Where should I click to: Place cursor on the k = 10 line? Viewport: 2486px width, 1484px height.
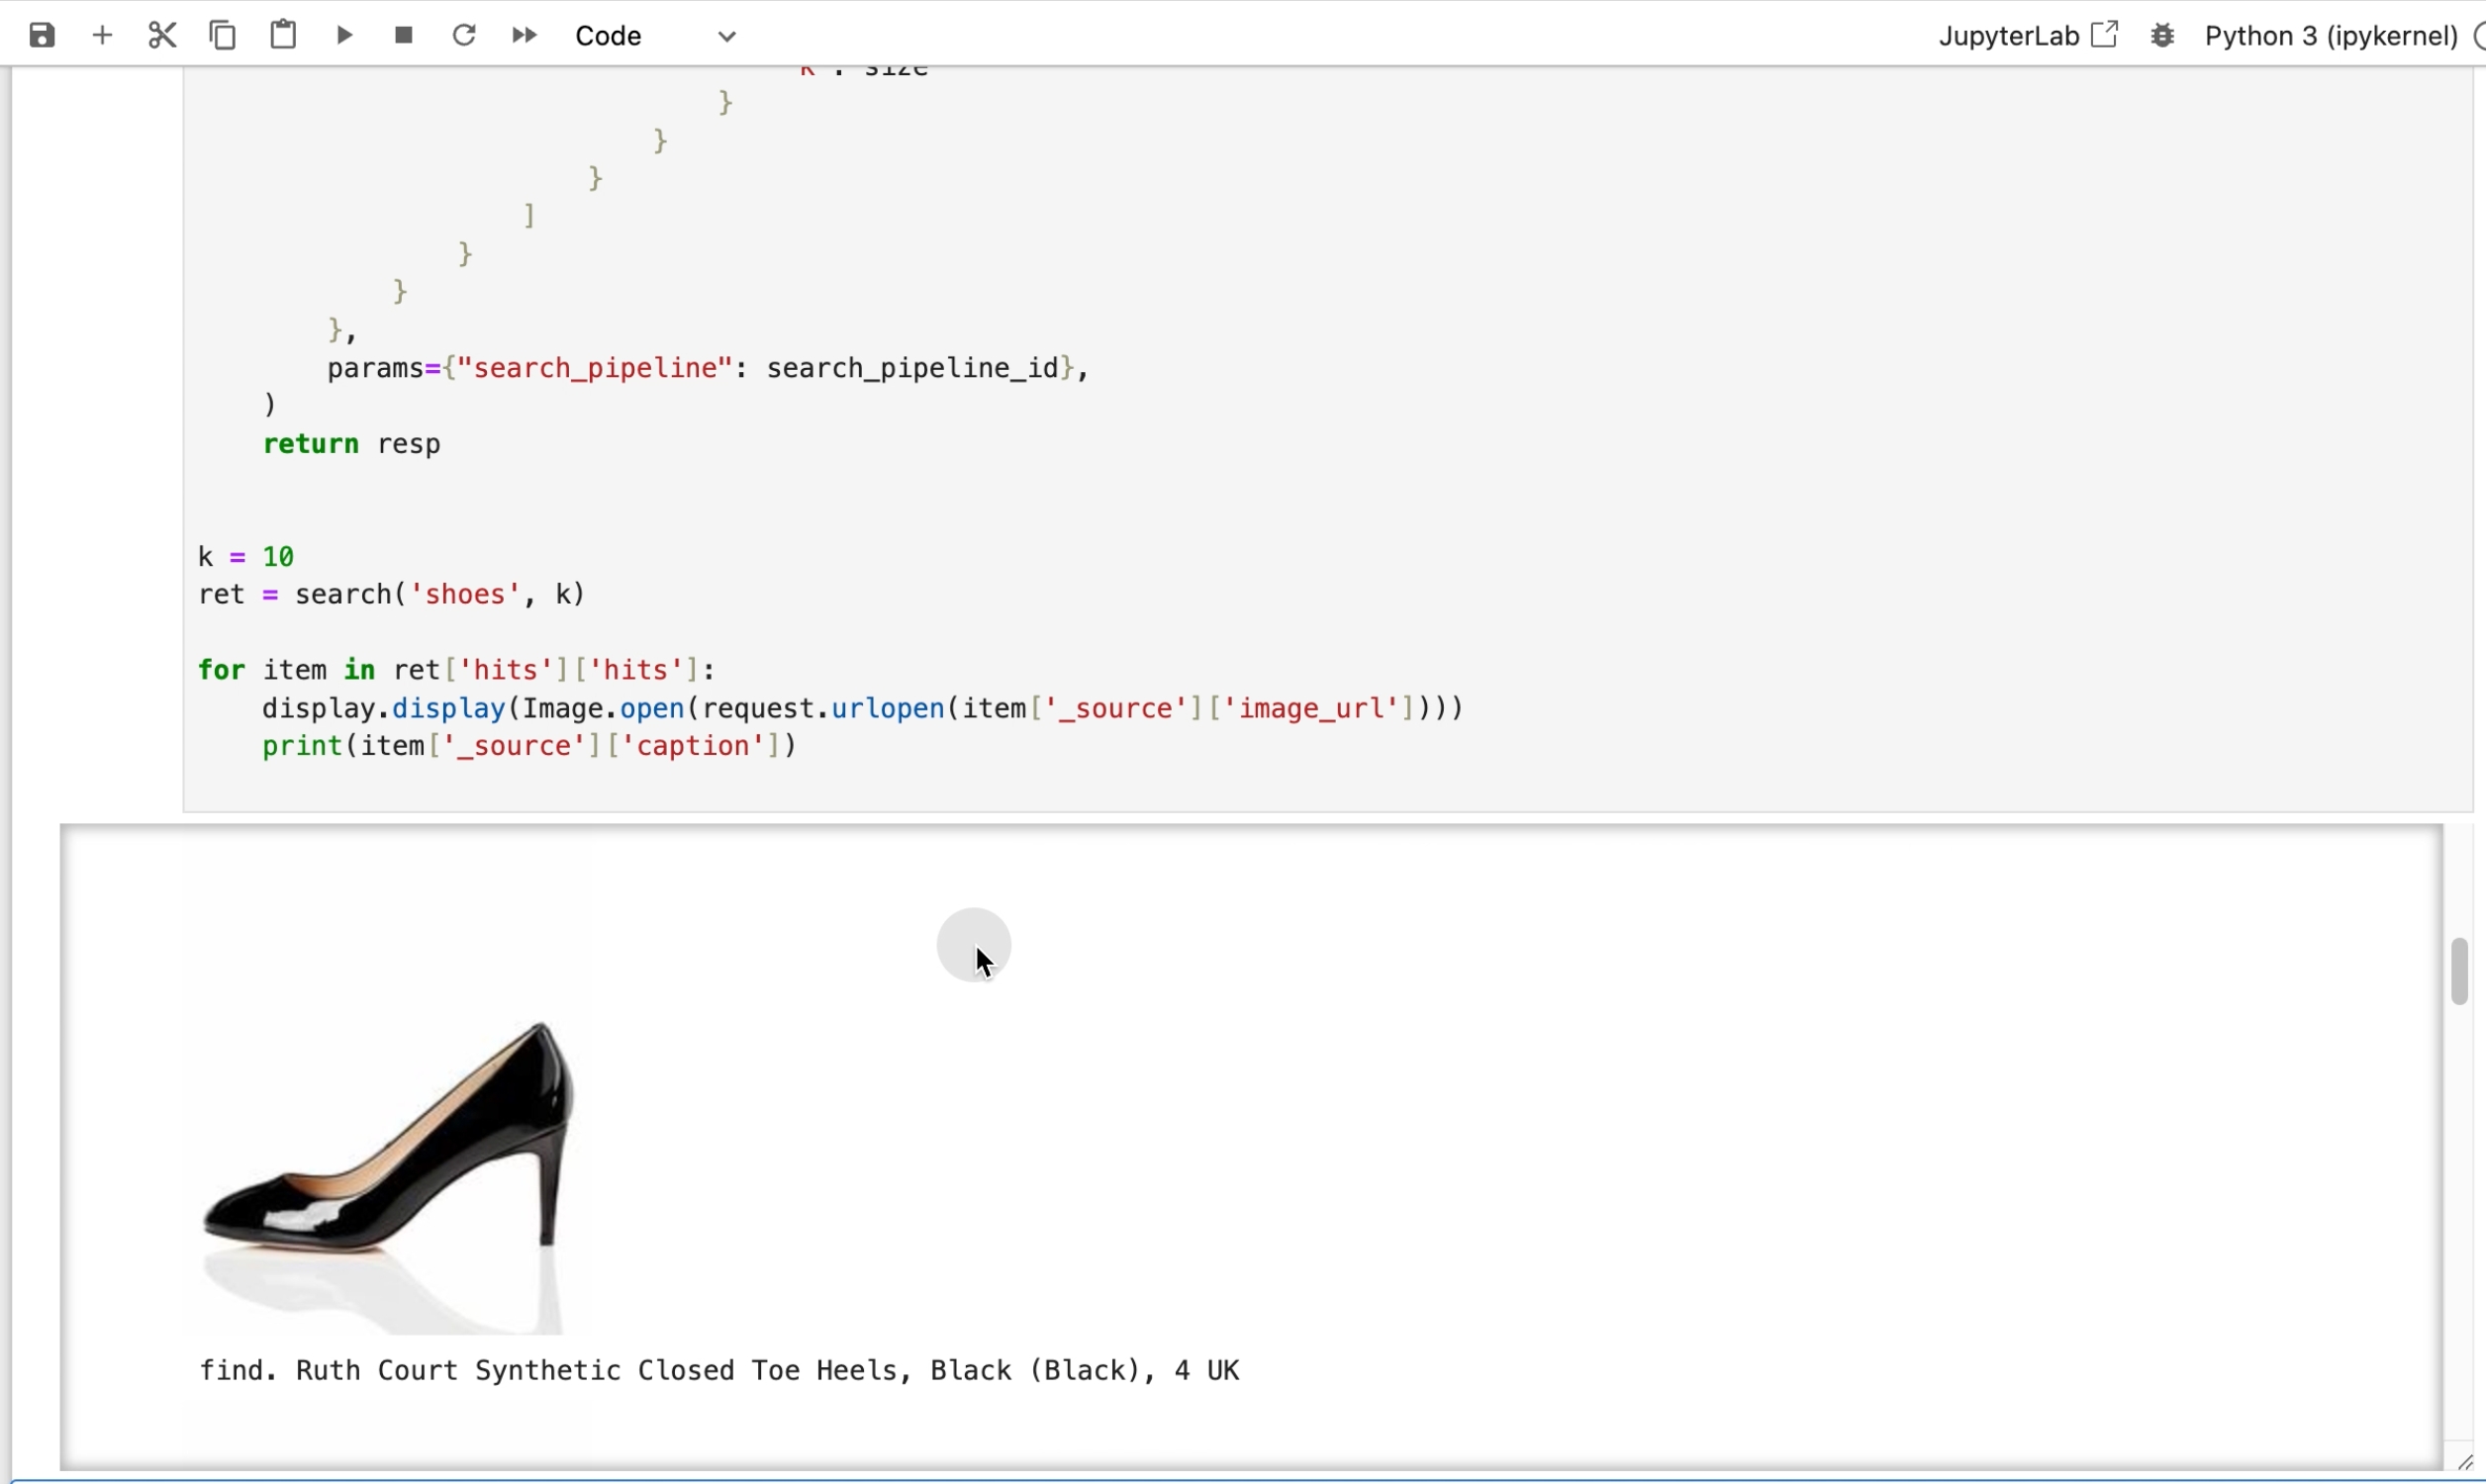[x=247, y=556]
